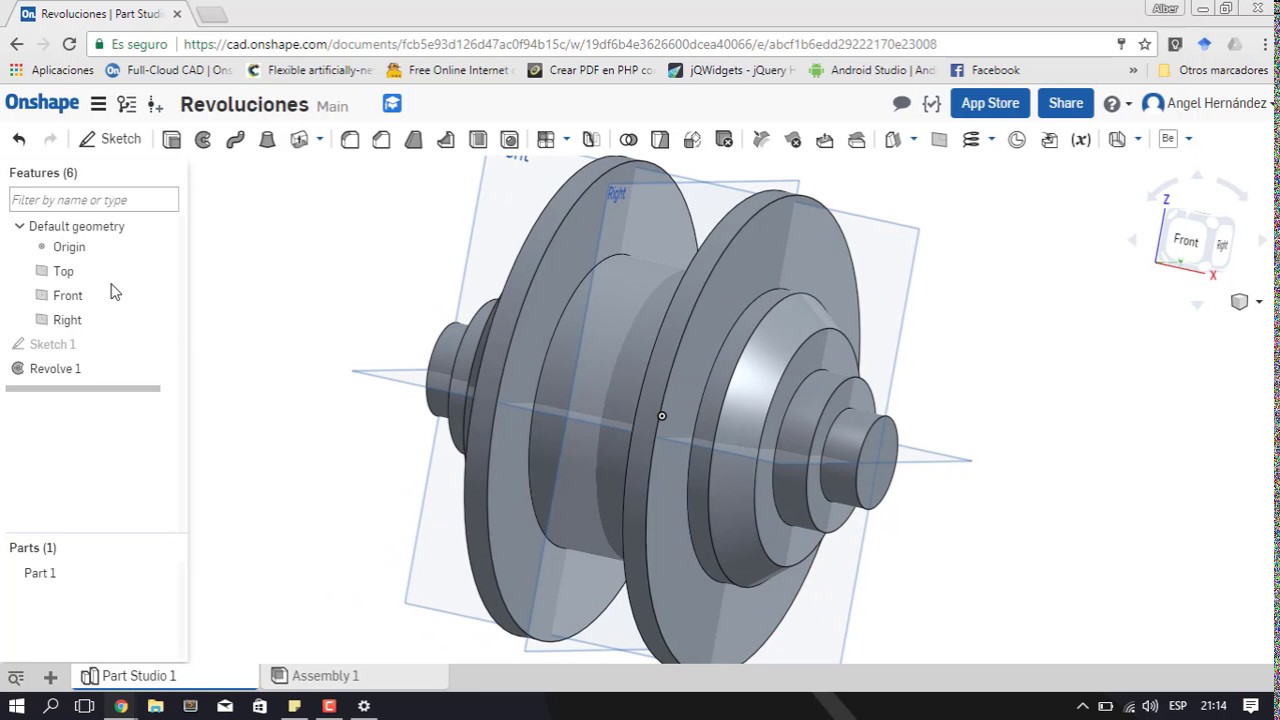Select the Replace face tool

pos(857,140)
